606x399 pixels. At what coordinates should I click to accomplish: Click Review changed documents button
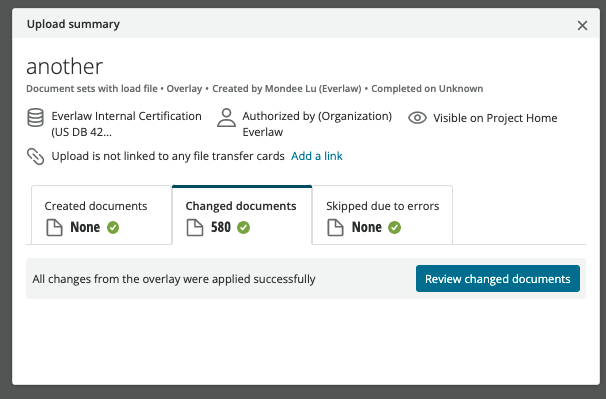tap(498, 278)
